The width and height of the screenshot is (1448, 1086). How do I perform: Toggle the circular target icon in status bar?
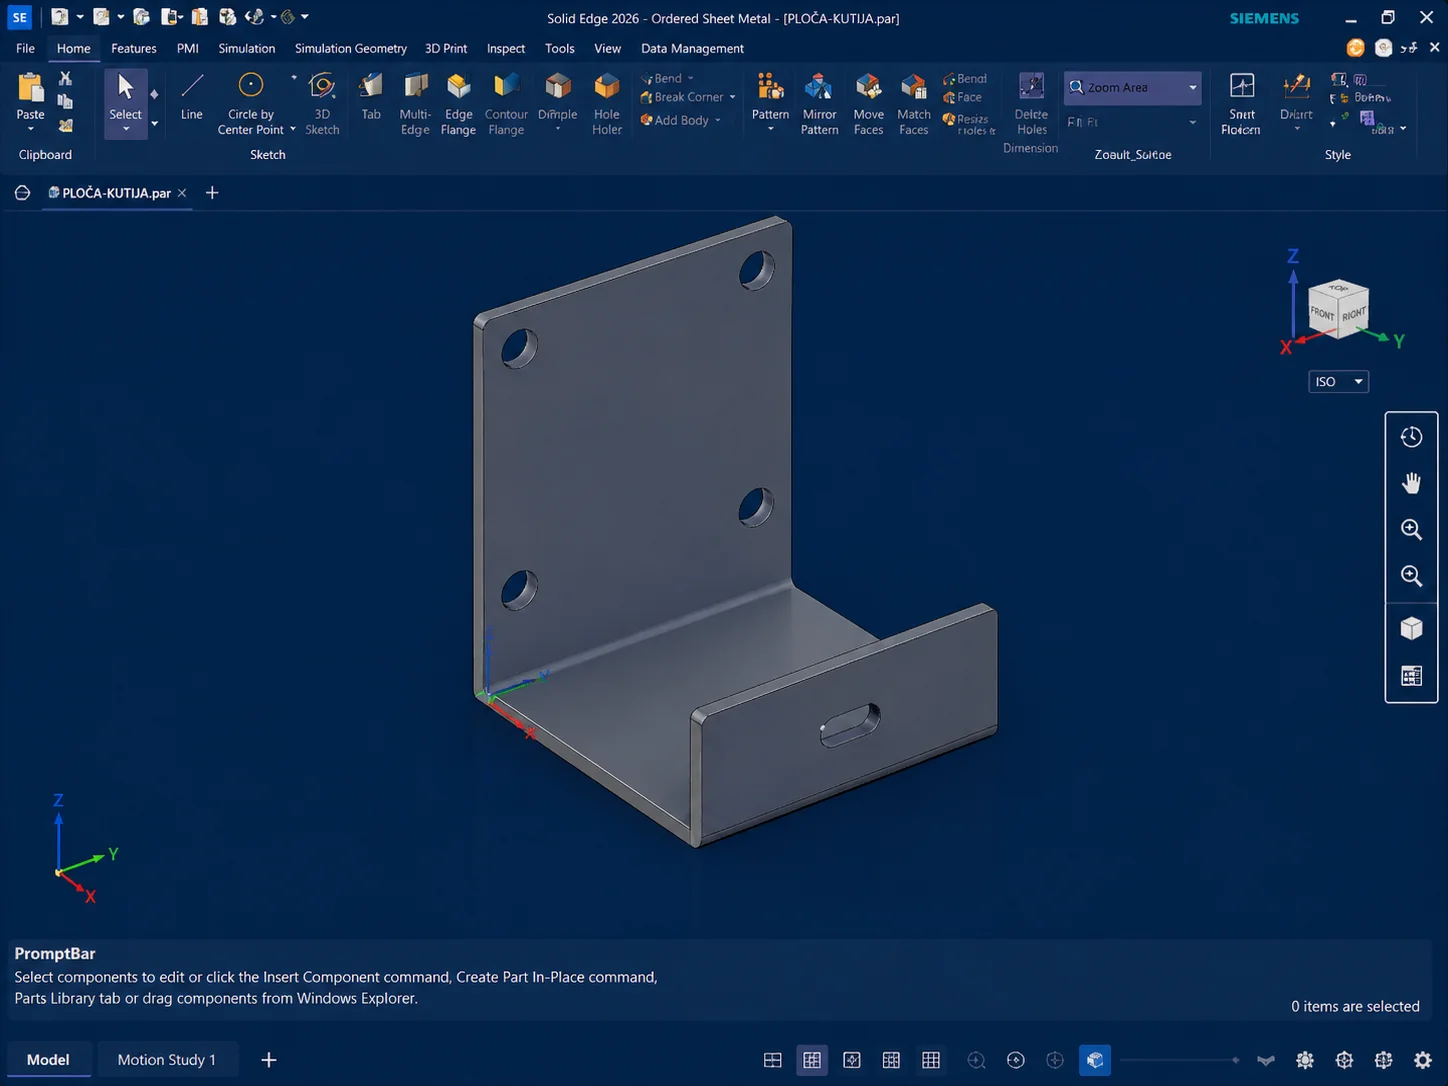click(x=1016, y=1060)
